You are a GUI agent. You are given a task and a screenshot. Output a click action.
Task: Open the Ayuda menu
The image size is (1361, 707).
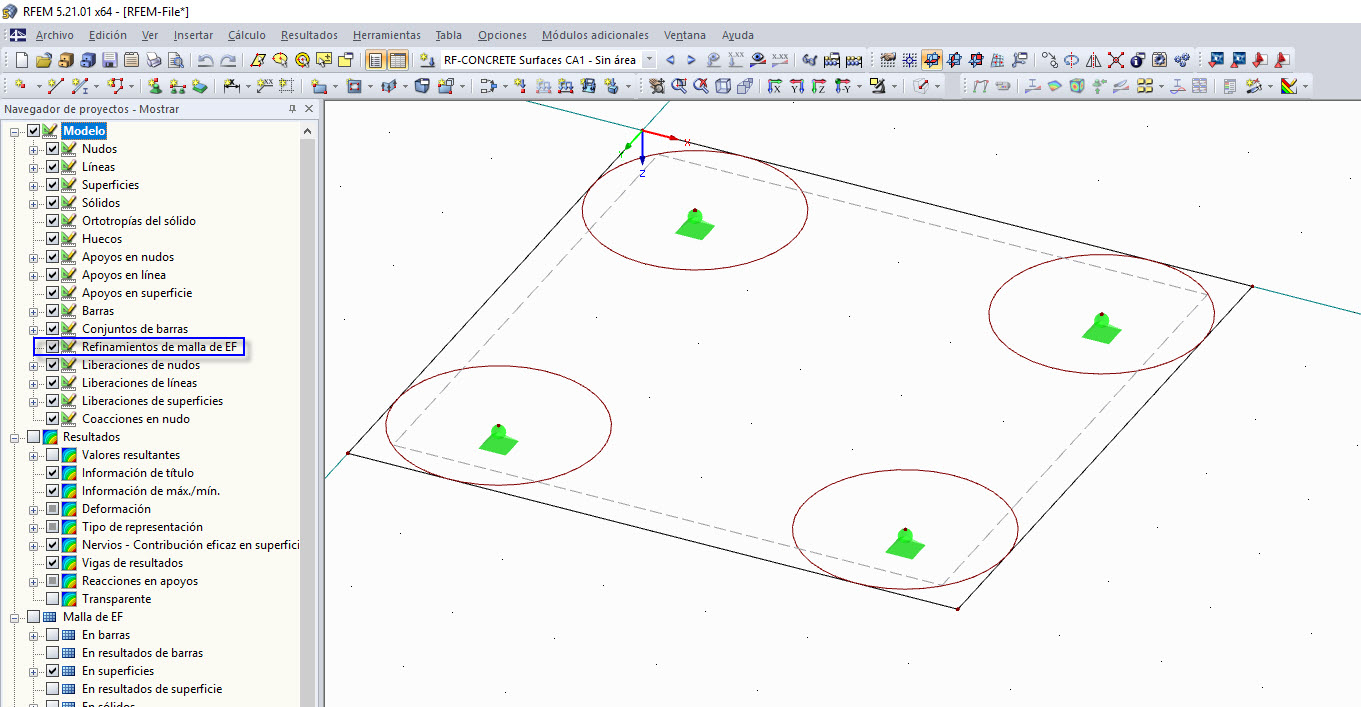[738, 35]
